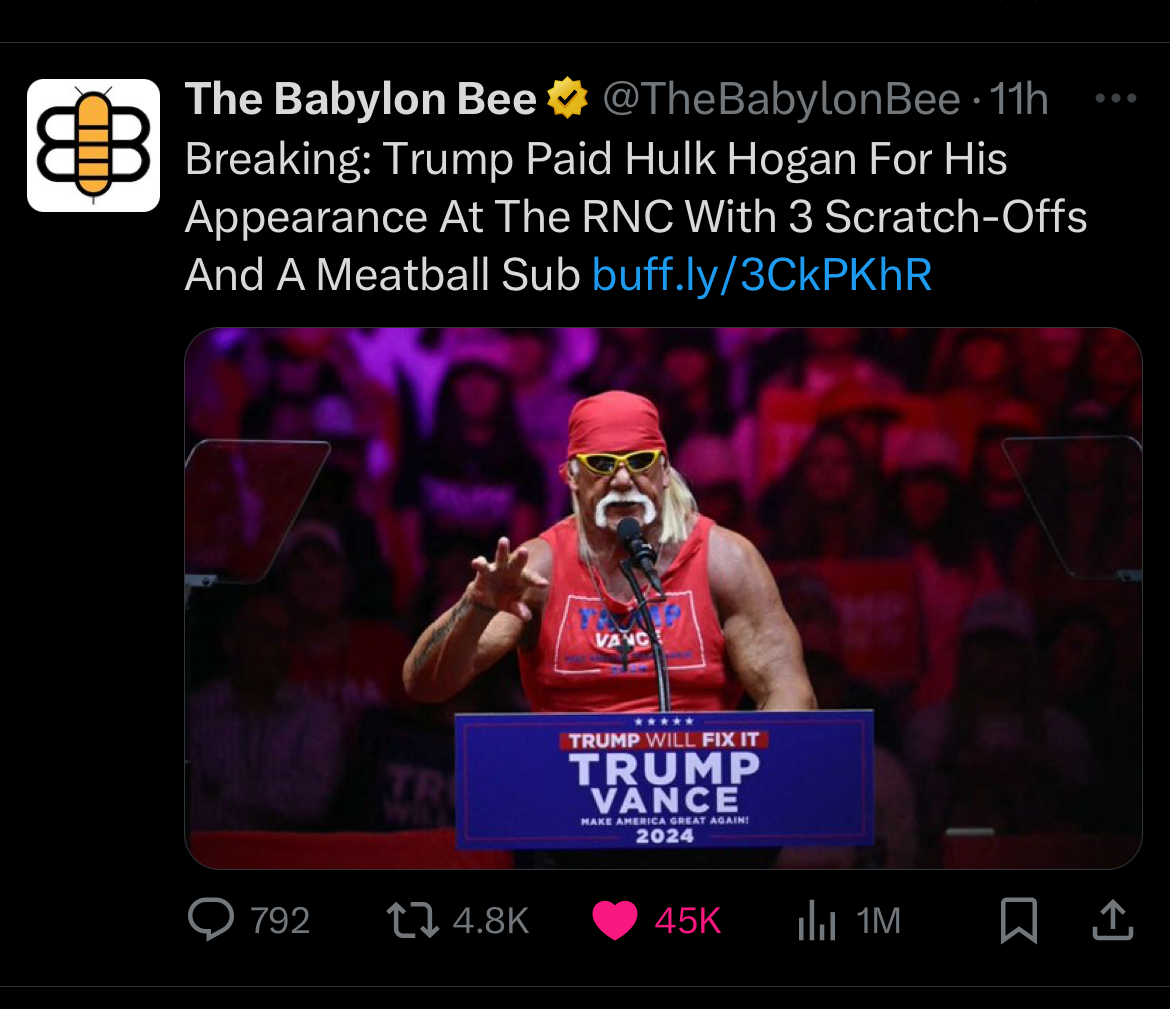Image resolution: width=1170 pixels, height=1009 pixels.
Task: Click the 1M views count
Action: (879, 920)
